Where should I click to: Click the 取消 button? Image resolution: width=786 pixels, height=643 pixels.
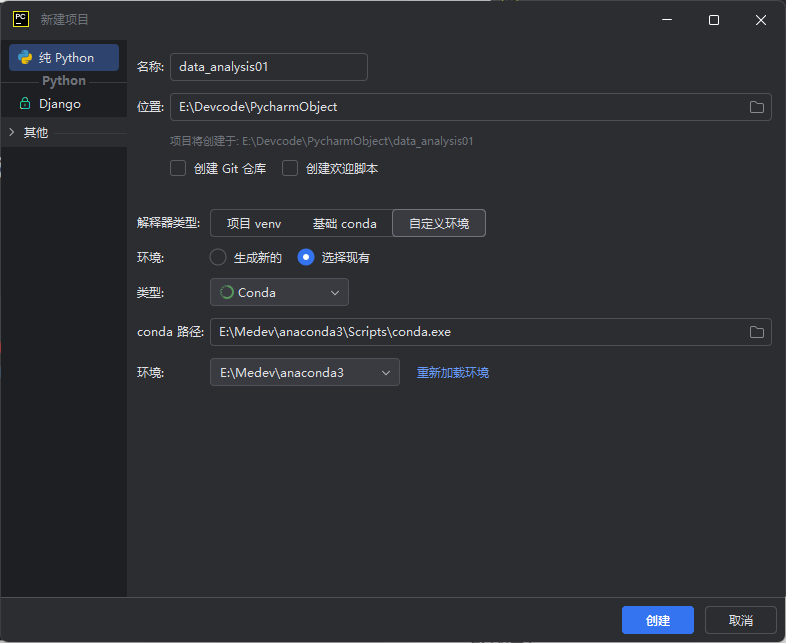(741, 620)
